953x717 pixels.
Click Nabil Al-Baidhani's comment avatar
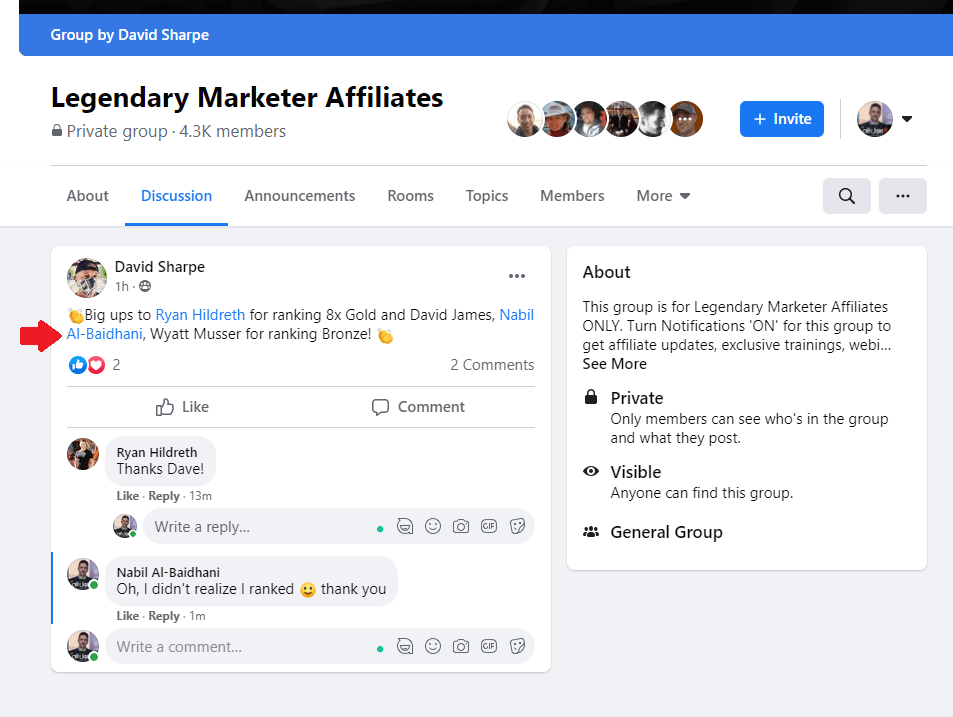coord(83,574)
